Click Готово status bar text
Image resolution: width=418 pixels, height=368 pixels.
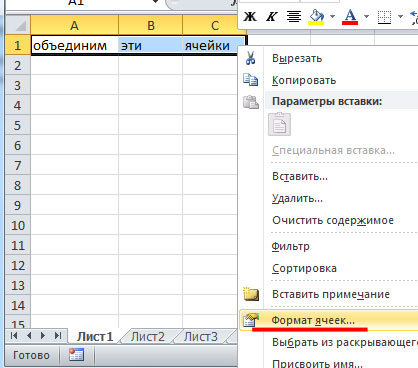(31, 355)
